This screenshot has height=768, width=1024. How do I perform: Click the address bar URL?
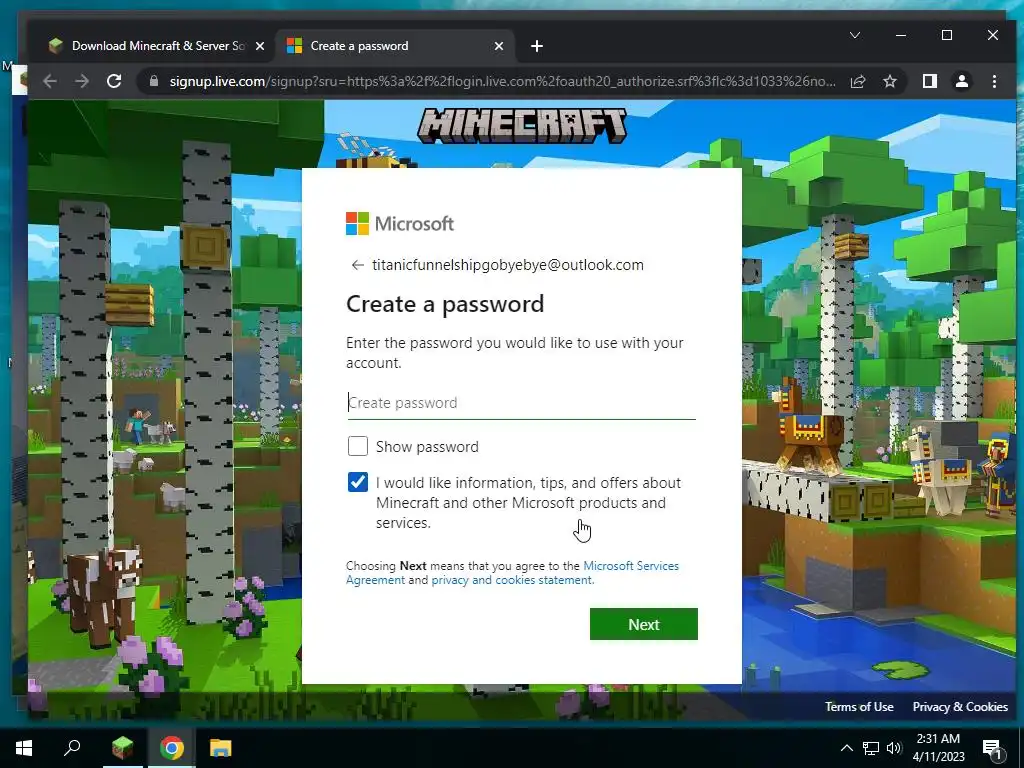click(502, 81)
